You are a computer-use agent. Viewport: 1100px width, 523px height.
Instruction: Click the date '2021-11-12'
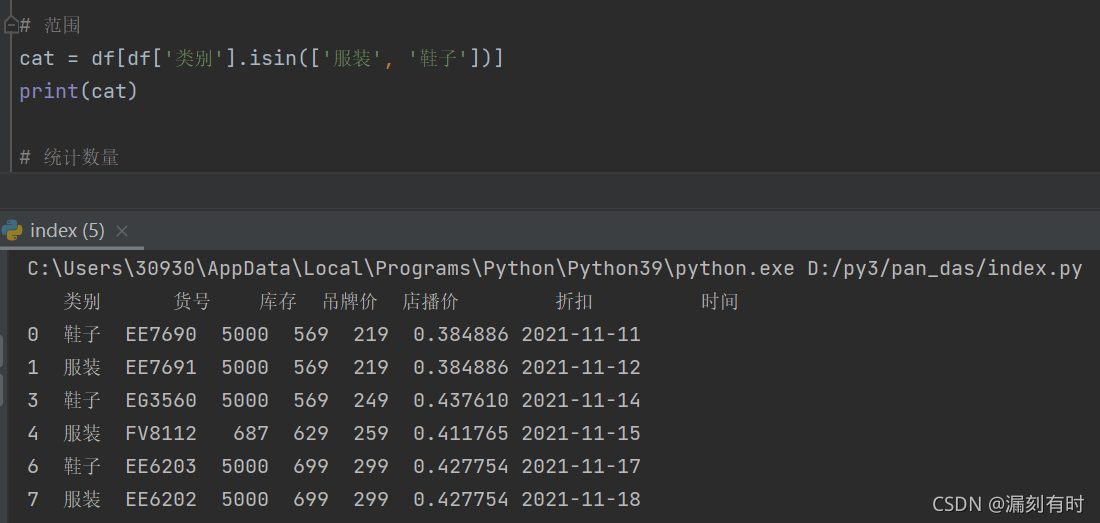pos(581,367)
